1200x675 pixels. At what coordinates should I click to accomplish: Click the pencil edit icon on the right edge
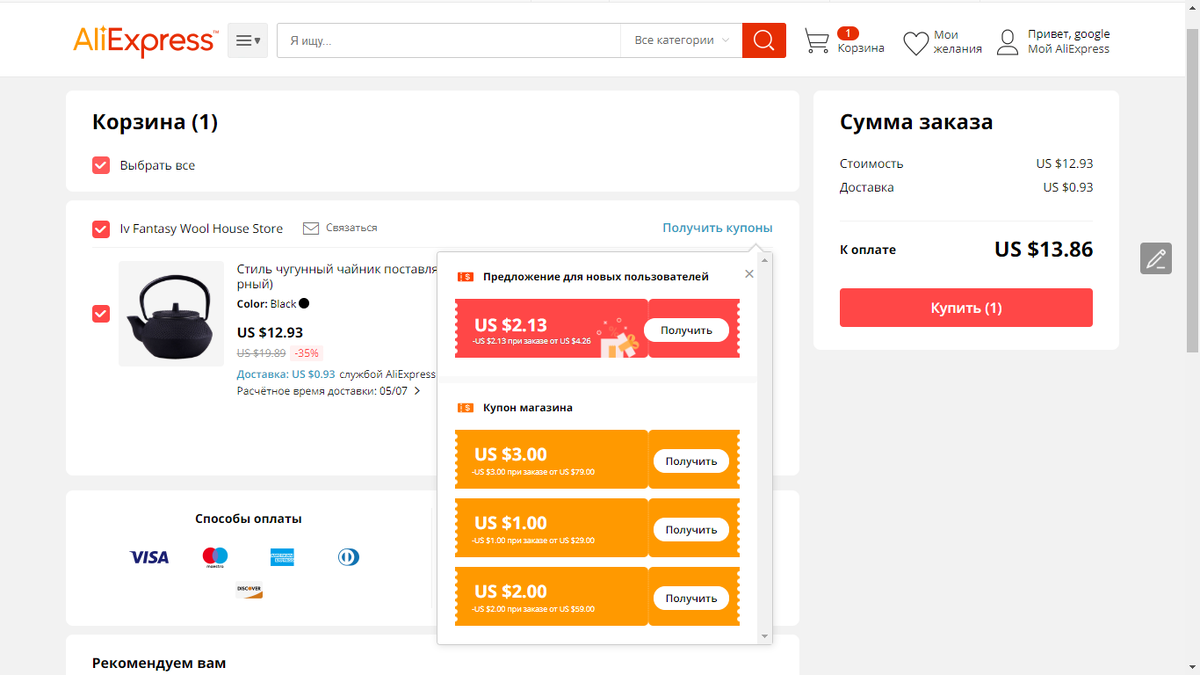(x=1156, y=258)
